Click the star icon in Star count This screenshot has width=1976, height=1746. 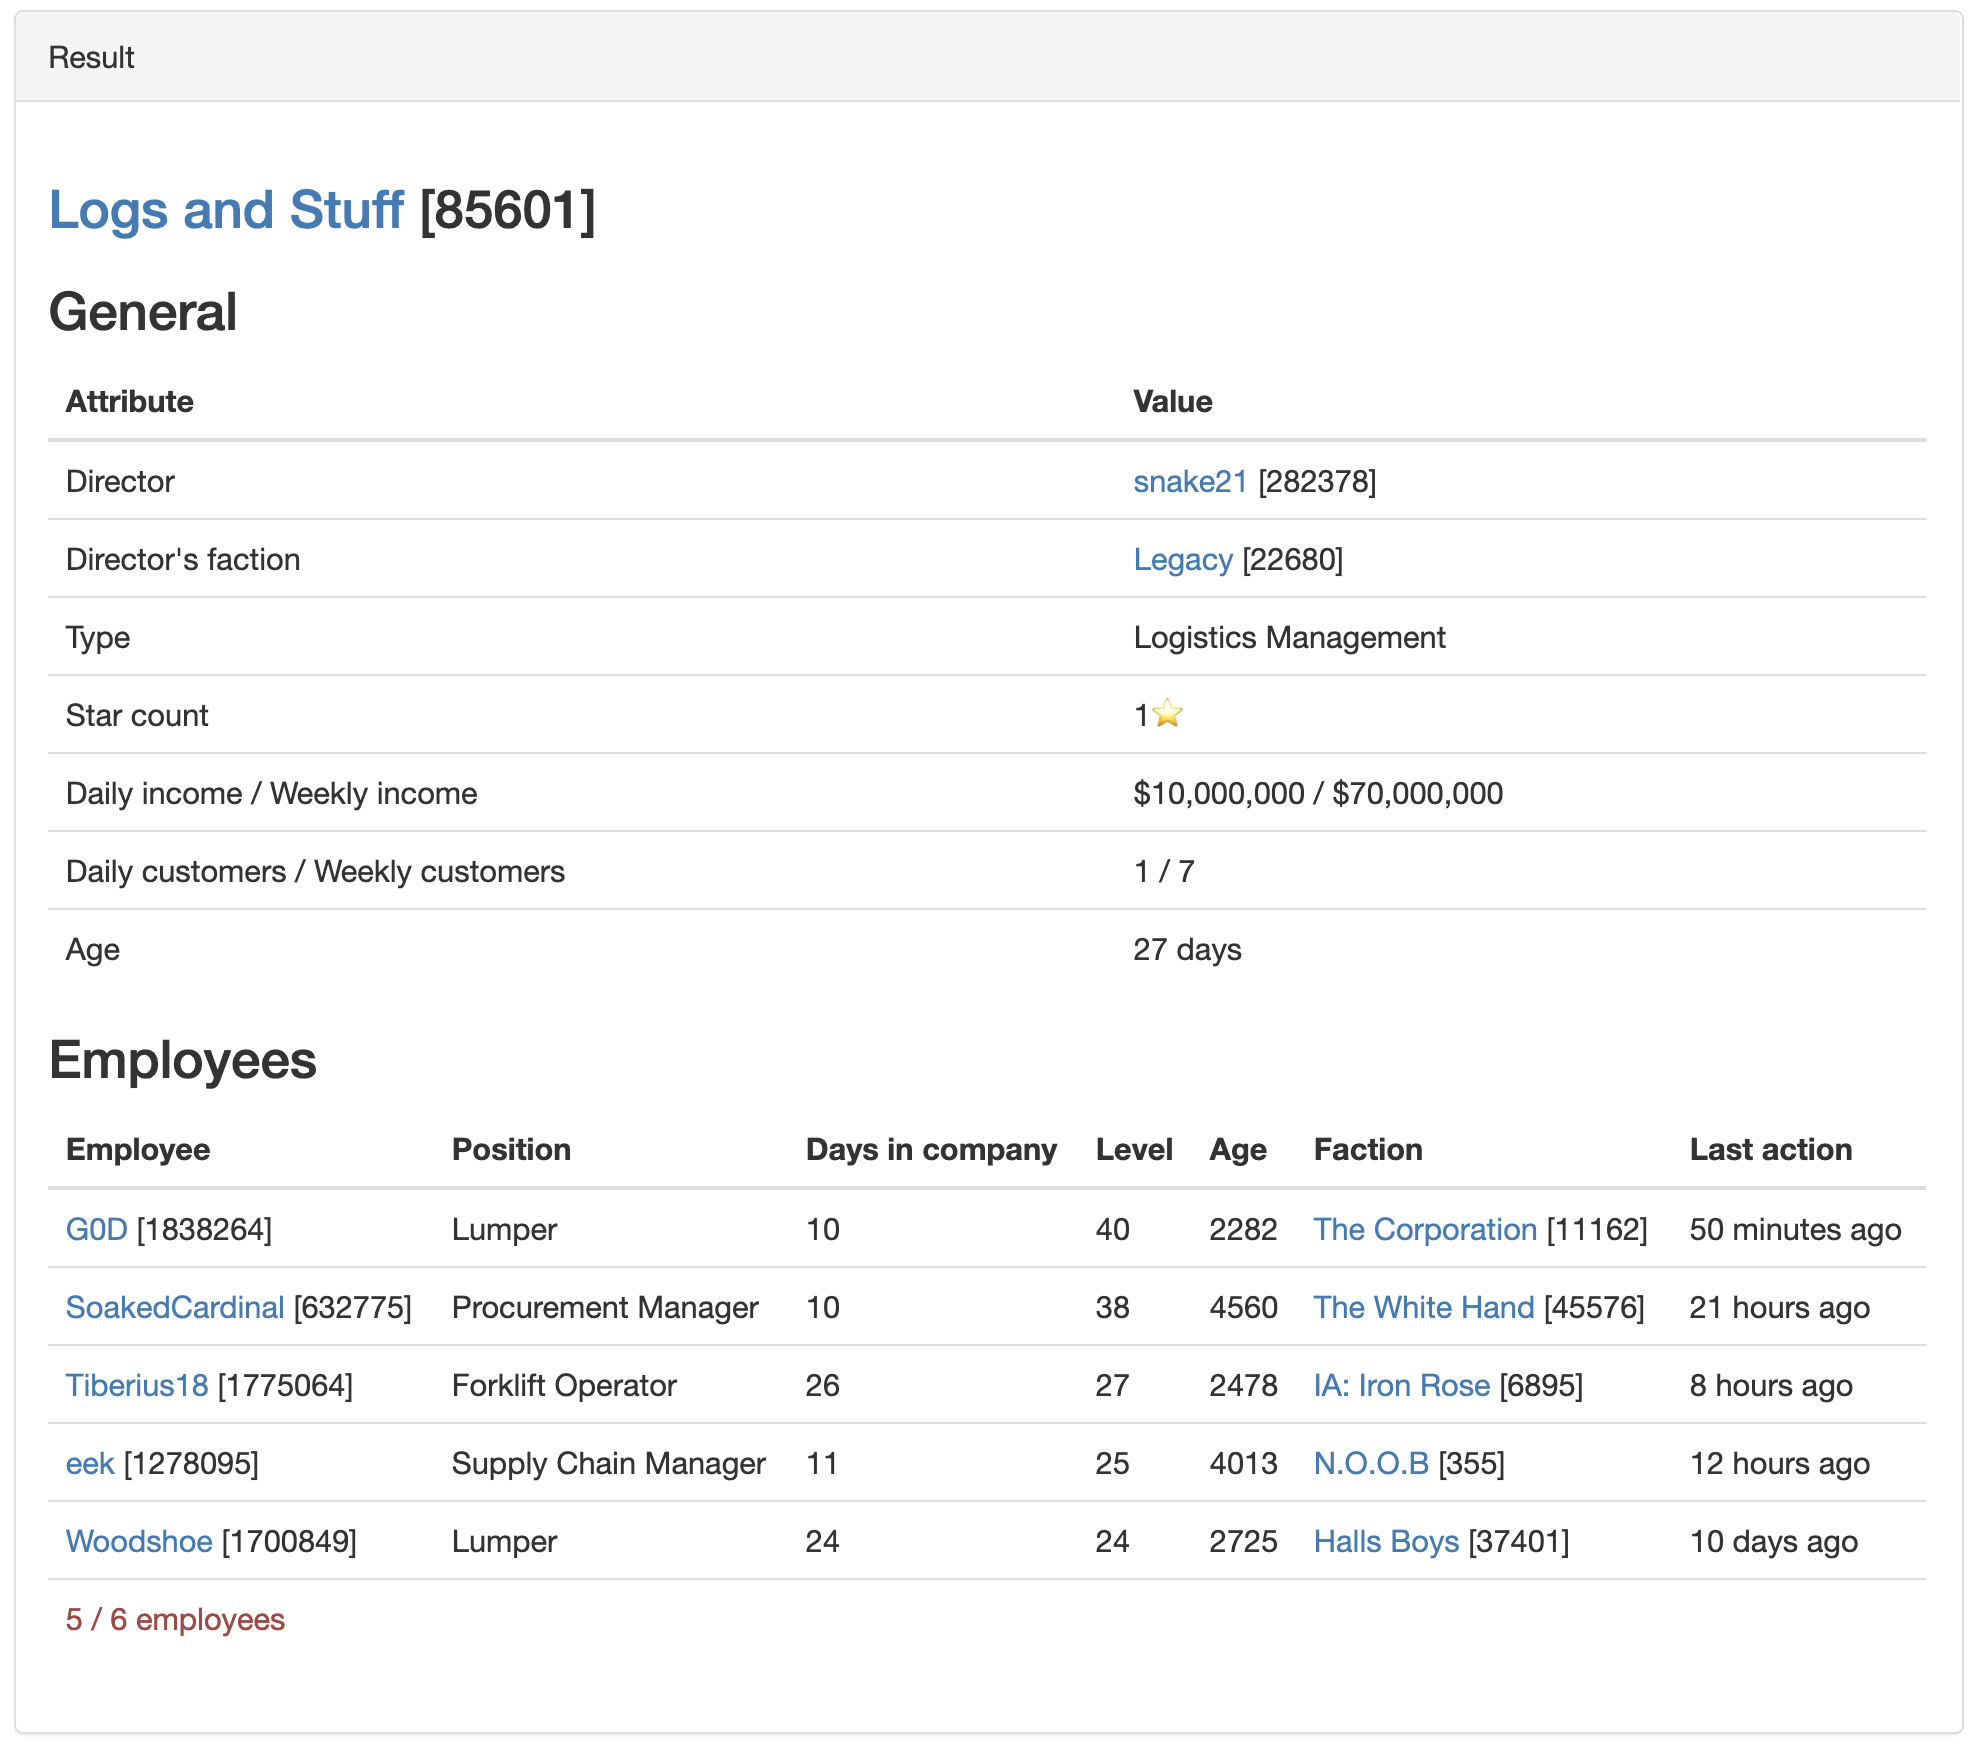pyautogui.click(x=1167, y=714)
